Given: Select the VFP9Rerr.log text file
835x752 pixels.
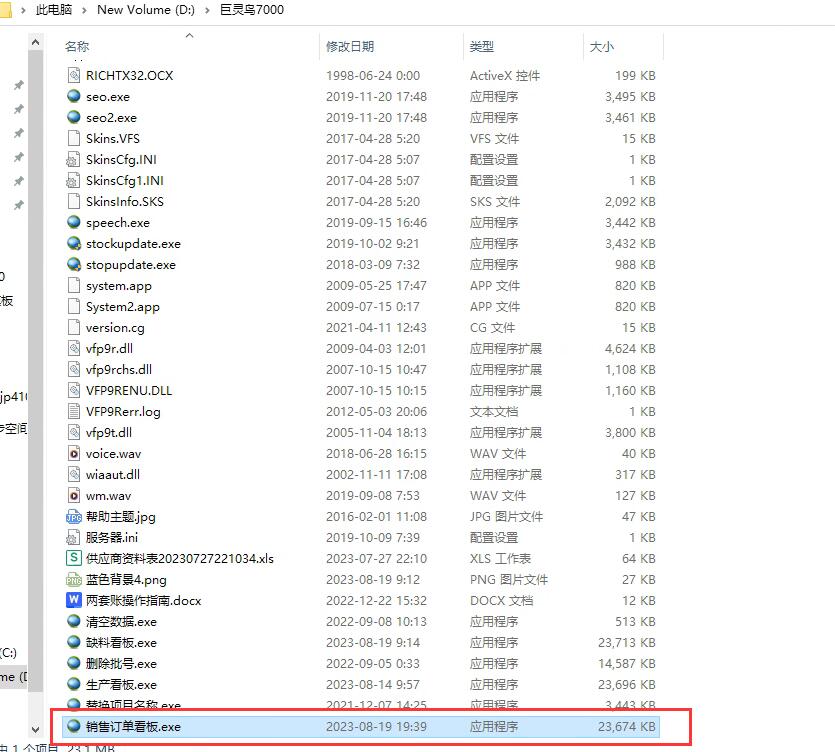Looking at the screenshot, I should pyautogui.click(x=123, y=412).
